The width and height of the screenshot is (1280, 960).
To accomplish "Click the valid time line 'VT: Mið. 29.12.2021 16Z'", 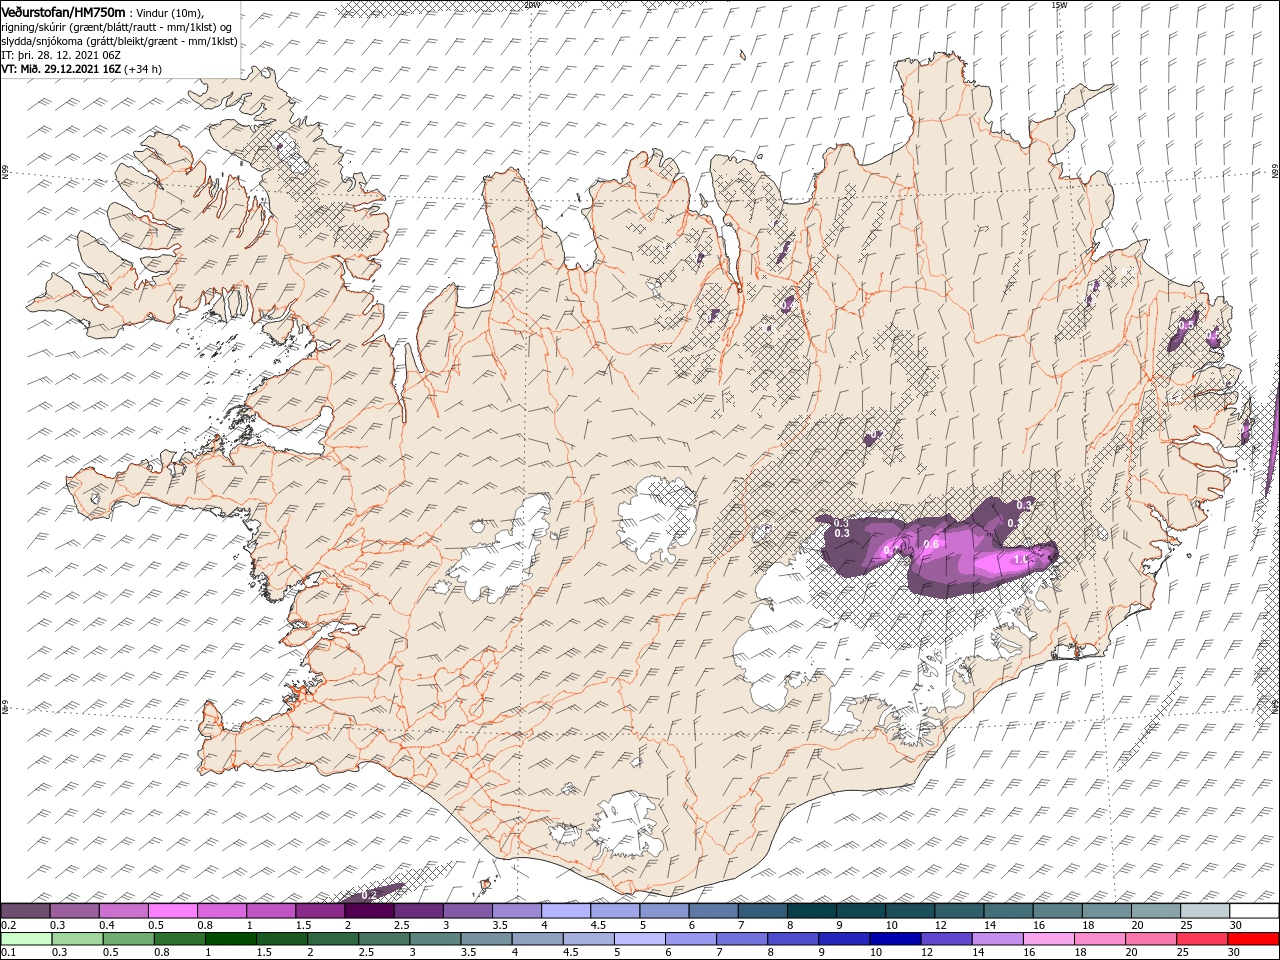I will (61, 69).
